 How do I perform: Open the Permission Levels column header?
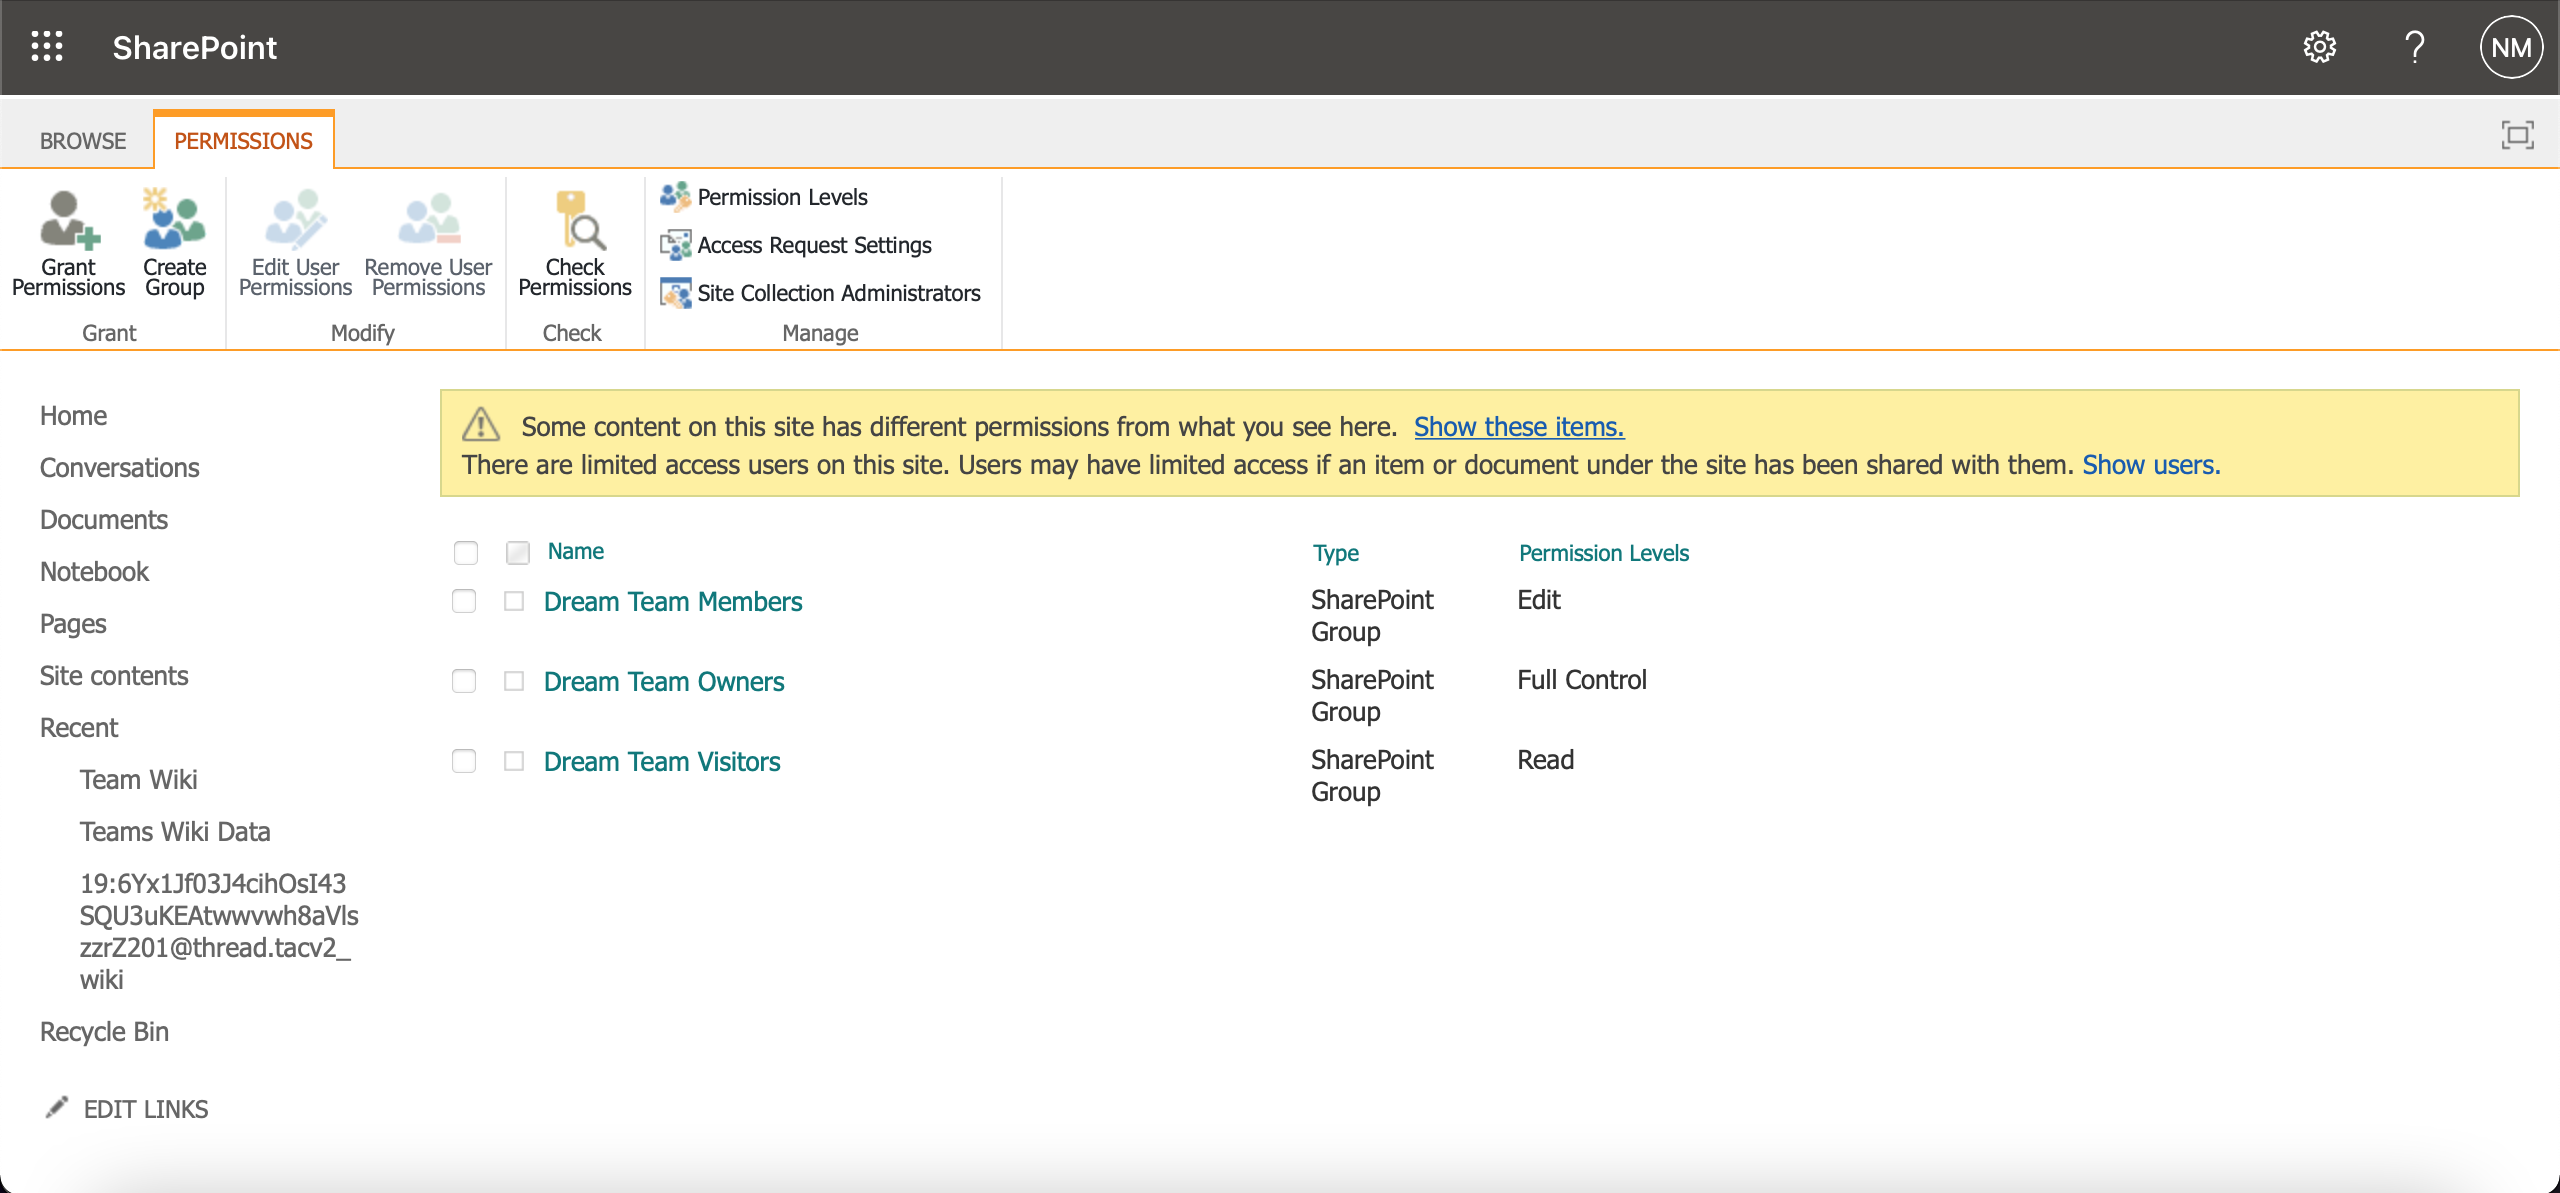(x=1602, y=552)
